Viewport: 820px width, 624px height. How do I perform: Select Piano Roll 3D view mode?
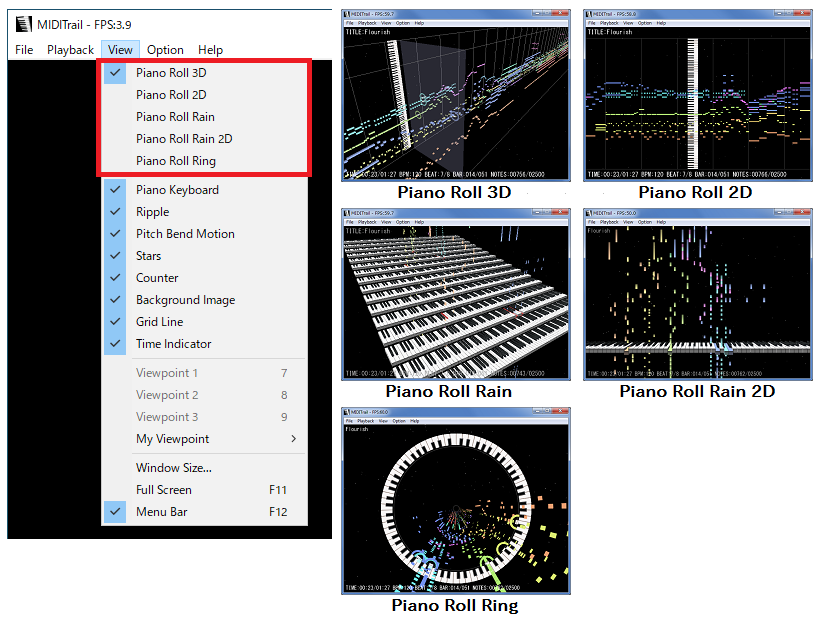[x=205, y=73]
